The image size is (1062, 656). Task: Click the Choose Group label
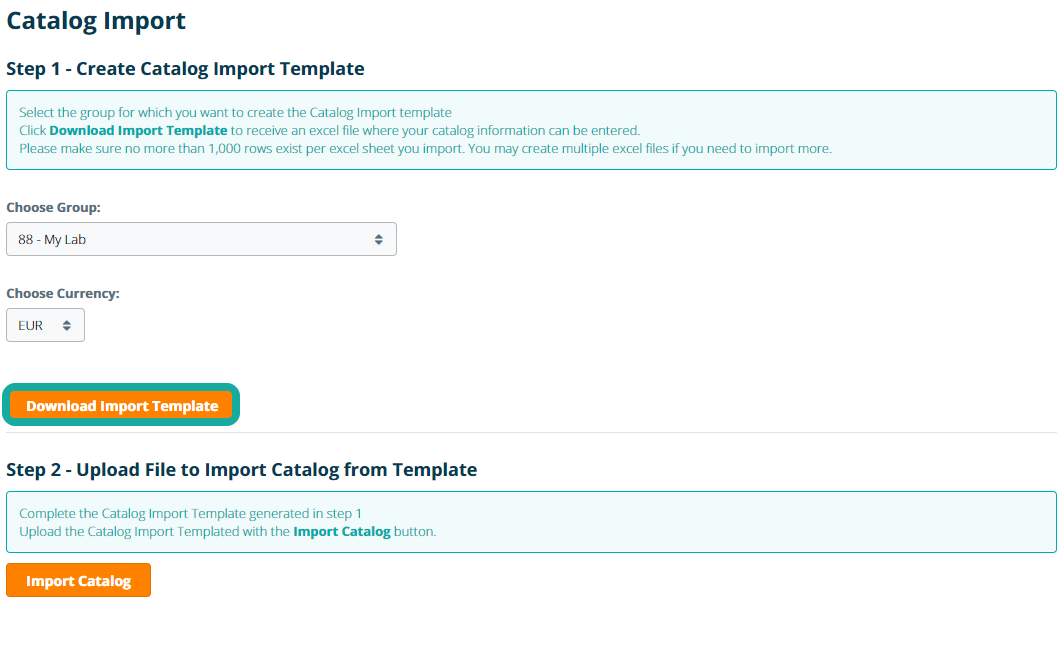click(x=53, y=208)
